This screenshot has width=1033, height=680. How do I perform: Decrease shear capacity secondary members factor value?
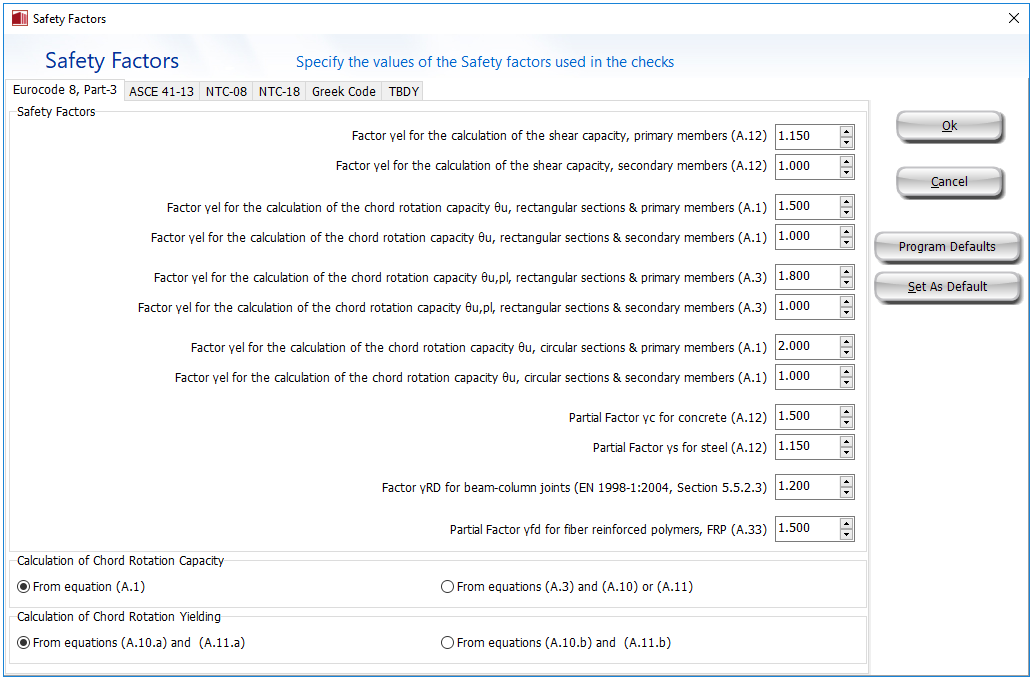click(x=847, y=172)
